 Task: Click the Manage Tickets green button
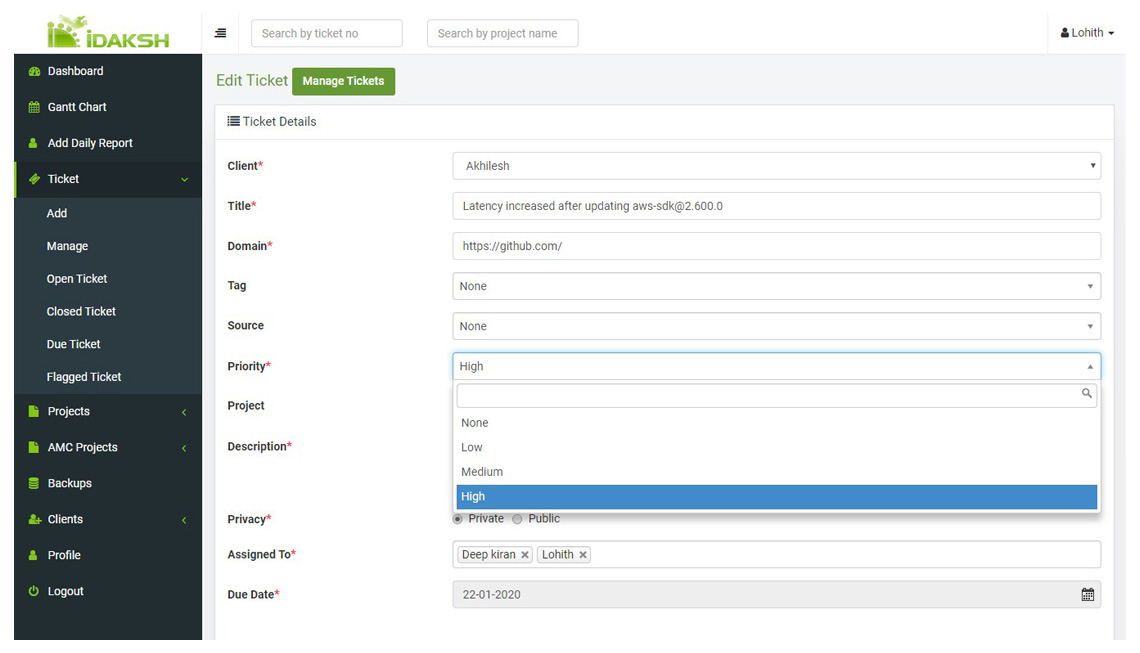[343, 81]
